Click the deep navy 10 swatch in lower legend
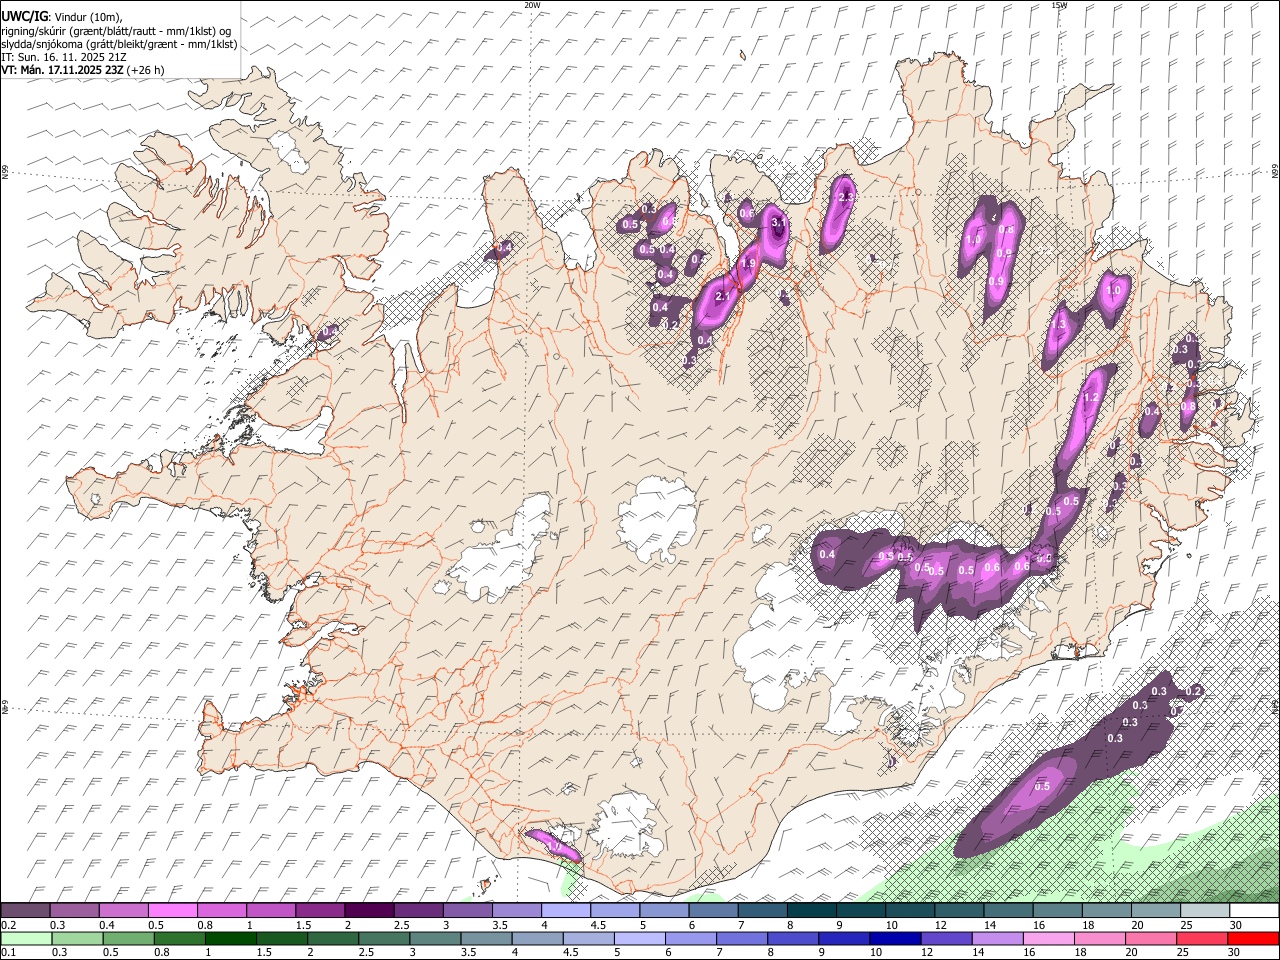Image resolution: width=1280 pixels, height=960 pixels. 895,939
